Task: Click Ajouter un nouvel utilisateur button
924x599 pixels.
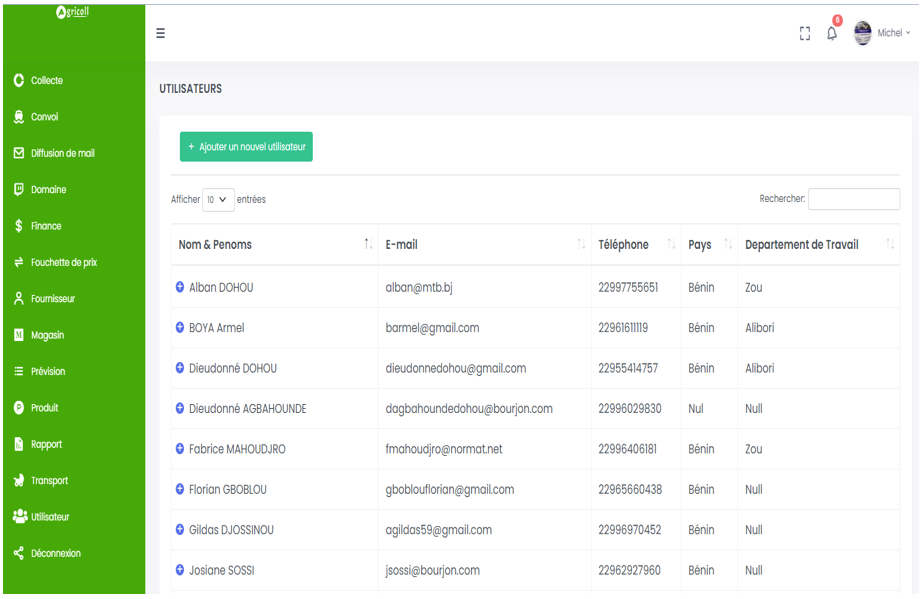Action: pyautogui.click(x=246, y=147)
